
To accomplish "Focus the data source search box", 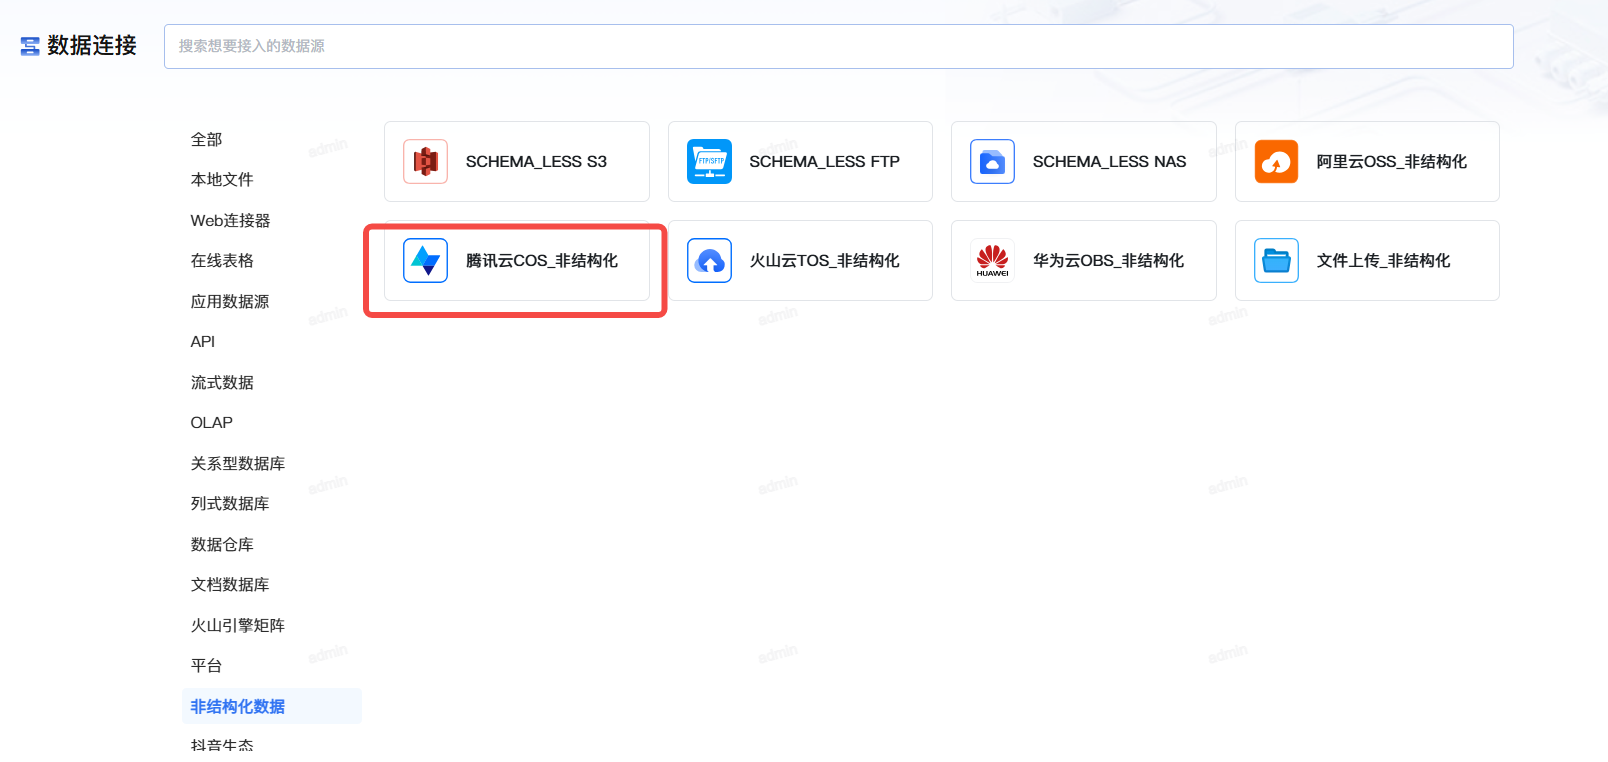I will (x=838, y=46).
